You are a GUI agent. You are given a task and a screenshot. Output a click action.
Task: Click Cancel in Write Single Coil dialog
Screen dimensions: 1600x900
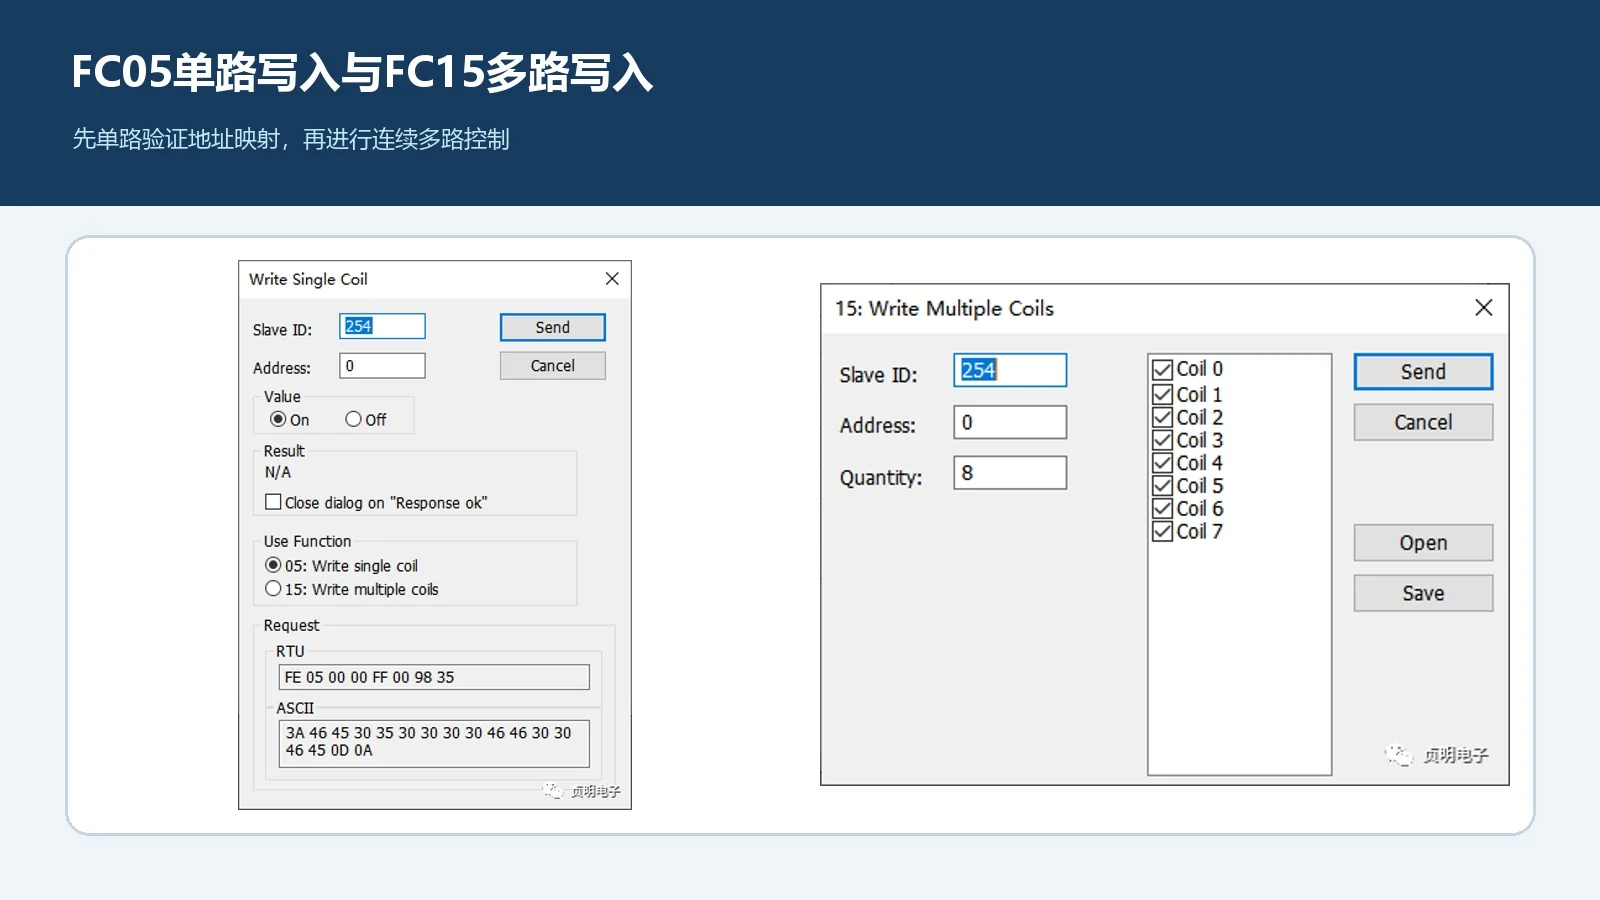pyautogui.click(x=552, y=366)
